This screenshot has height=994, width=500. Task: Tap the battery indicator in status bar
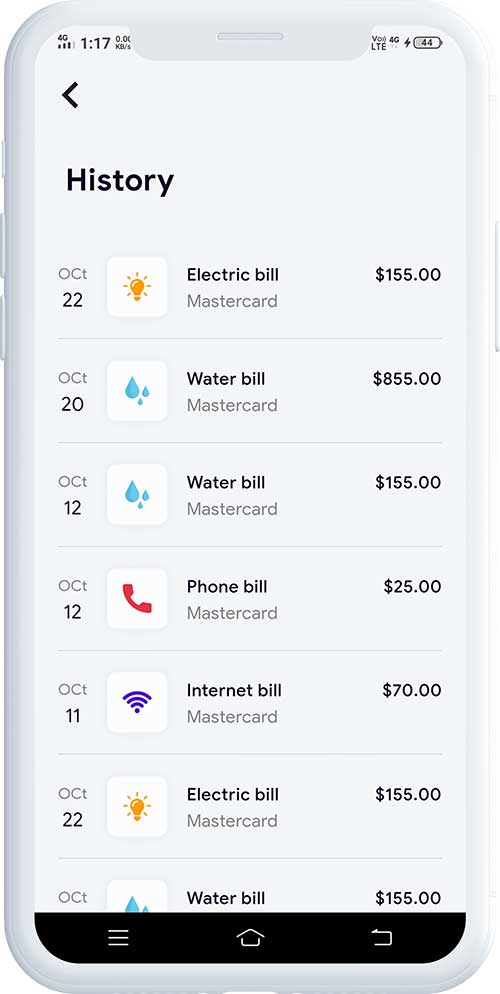(x=428, y=42)
